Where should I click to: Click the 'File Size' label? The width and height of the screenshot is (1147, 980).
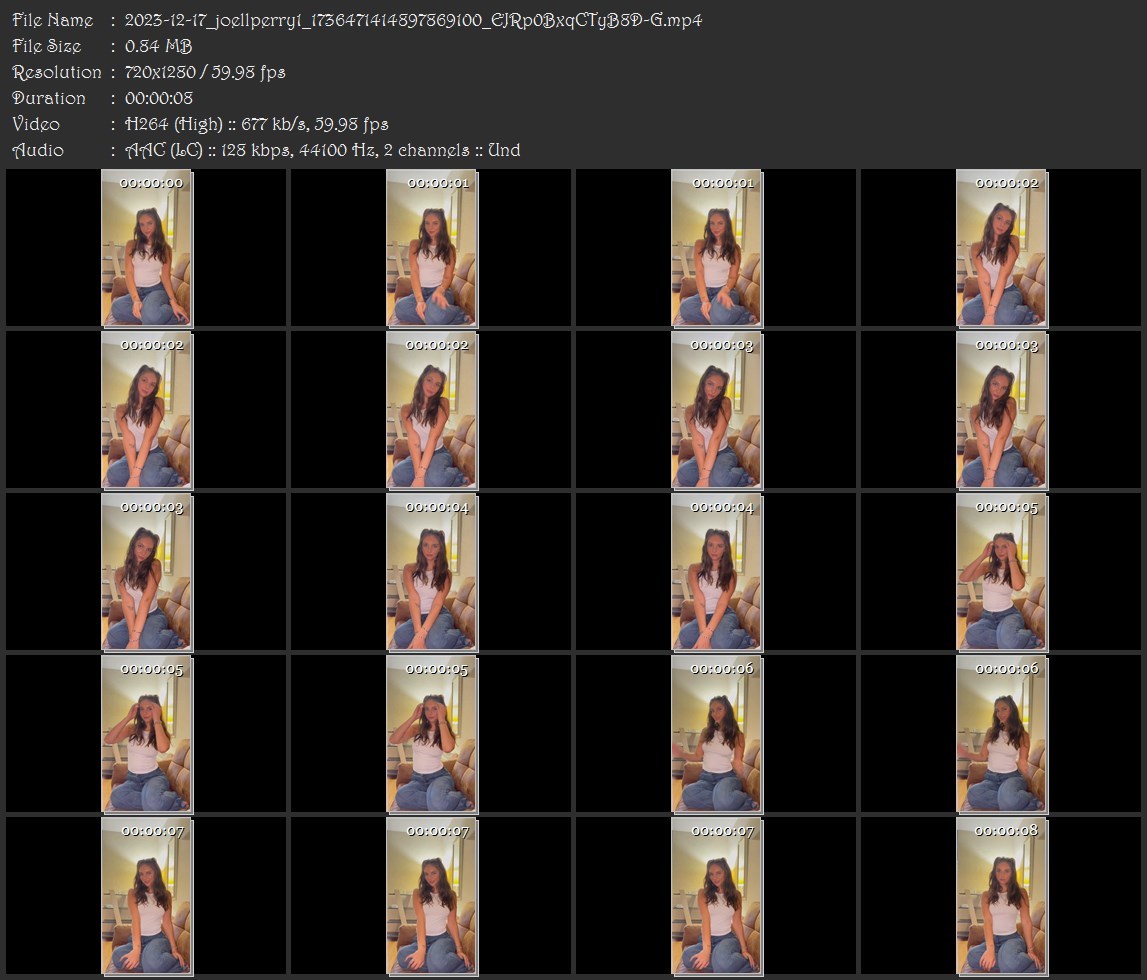pyautogui.click(x=47, y=46)
